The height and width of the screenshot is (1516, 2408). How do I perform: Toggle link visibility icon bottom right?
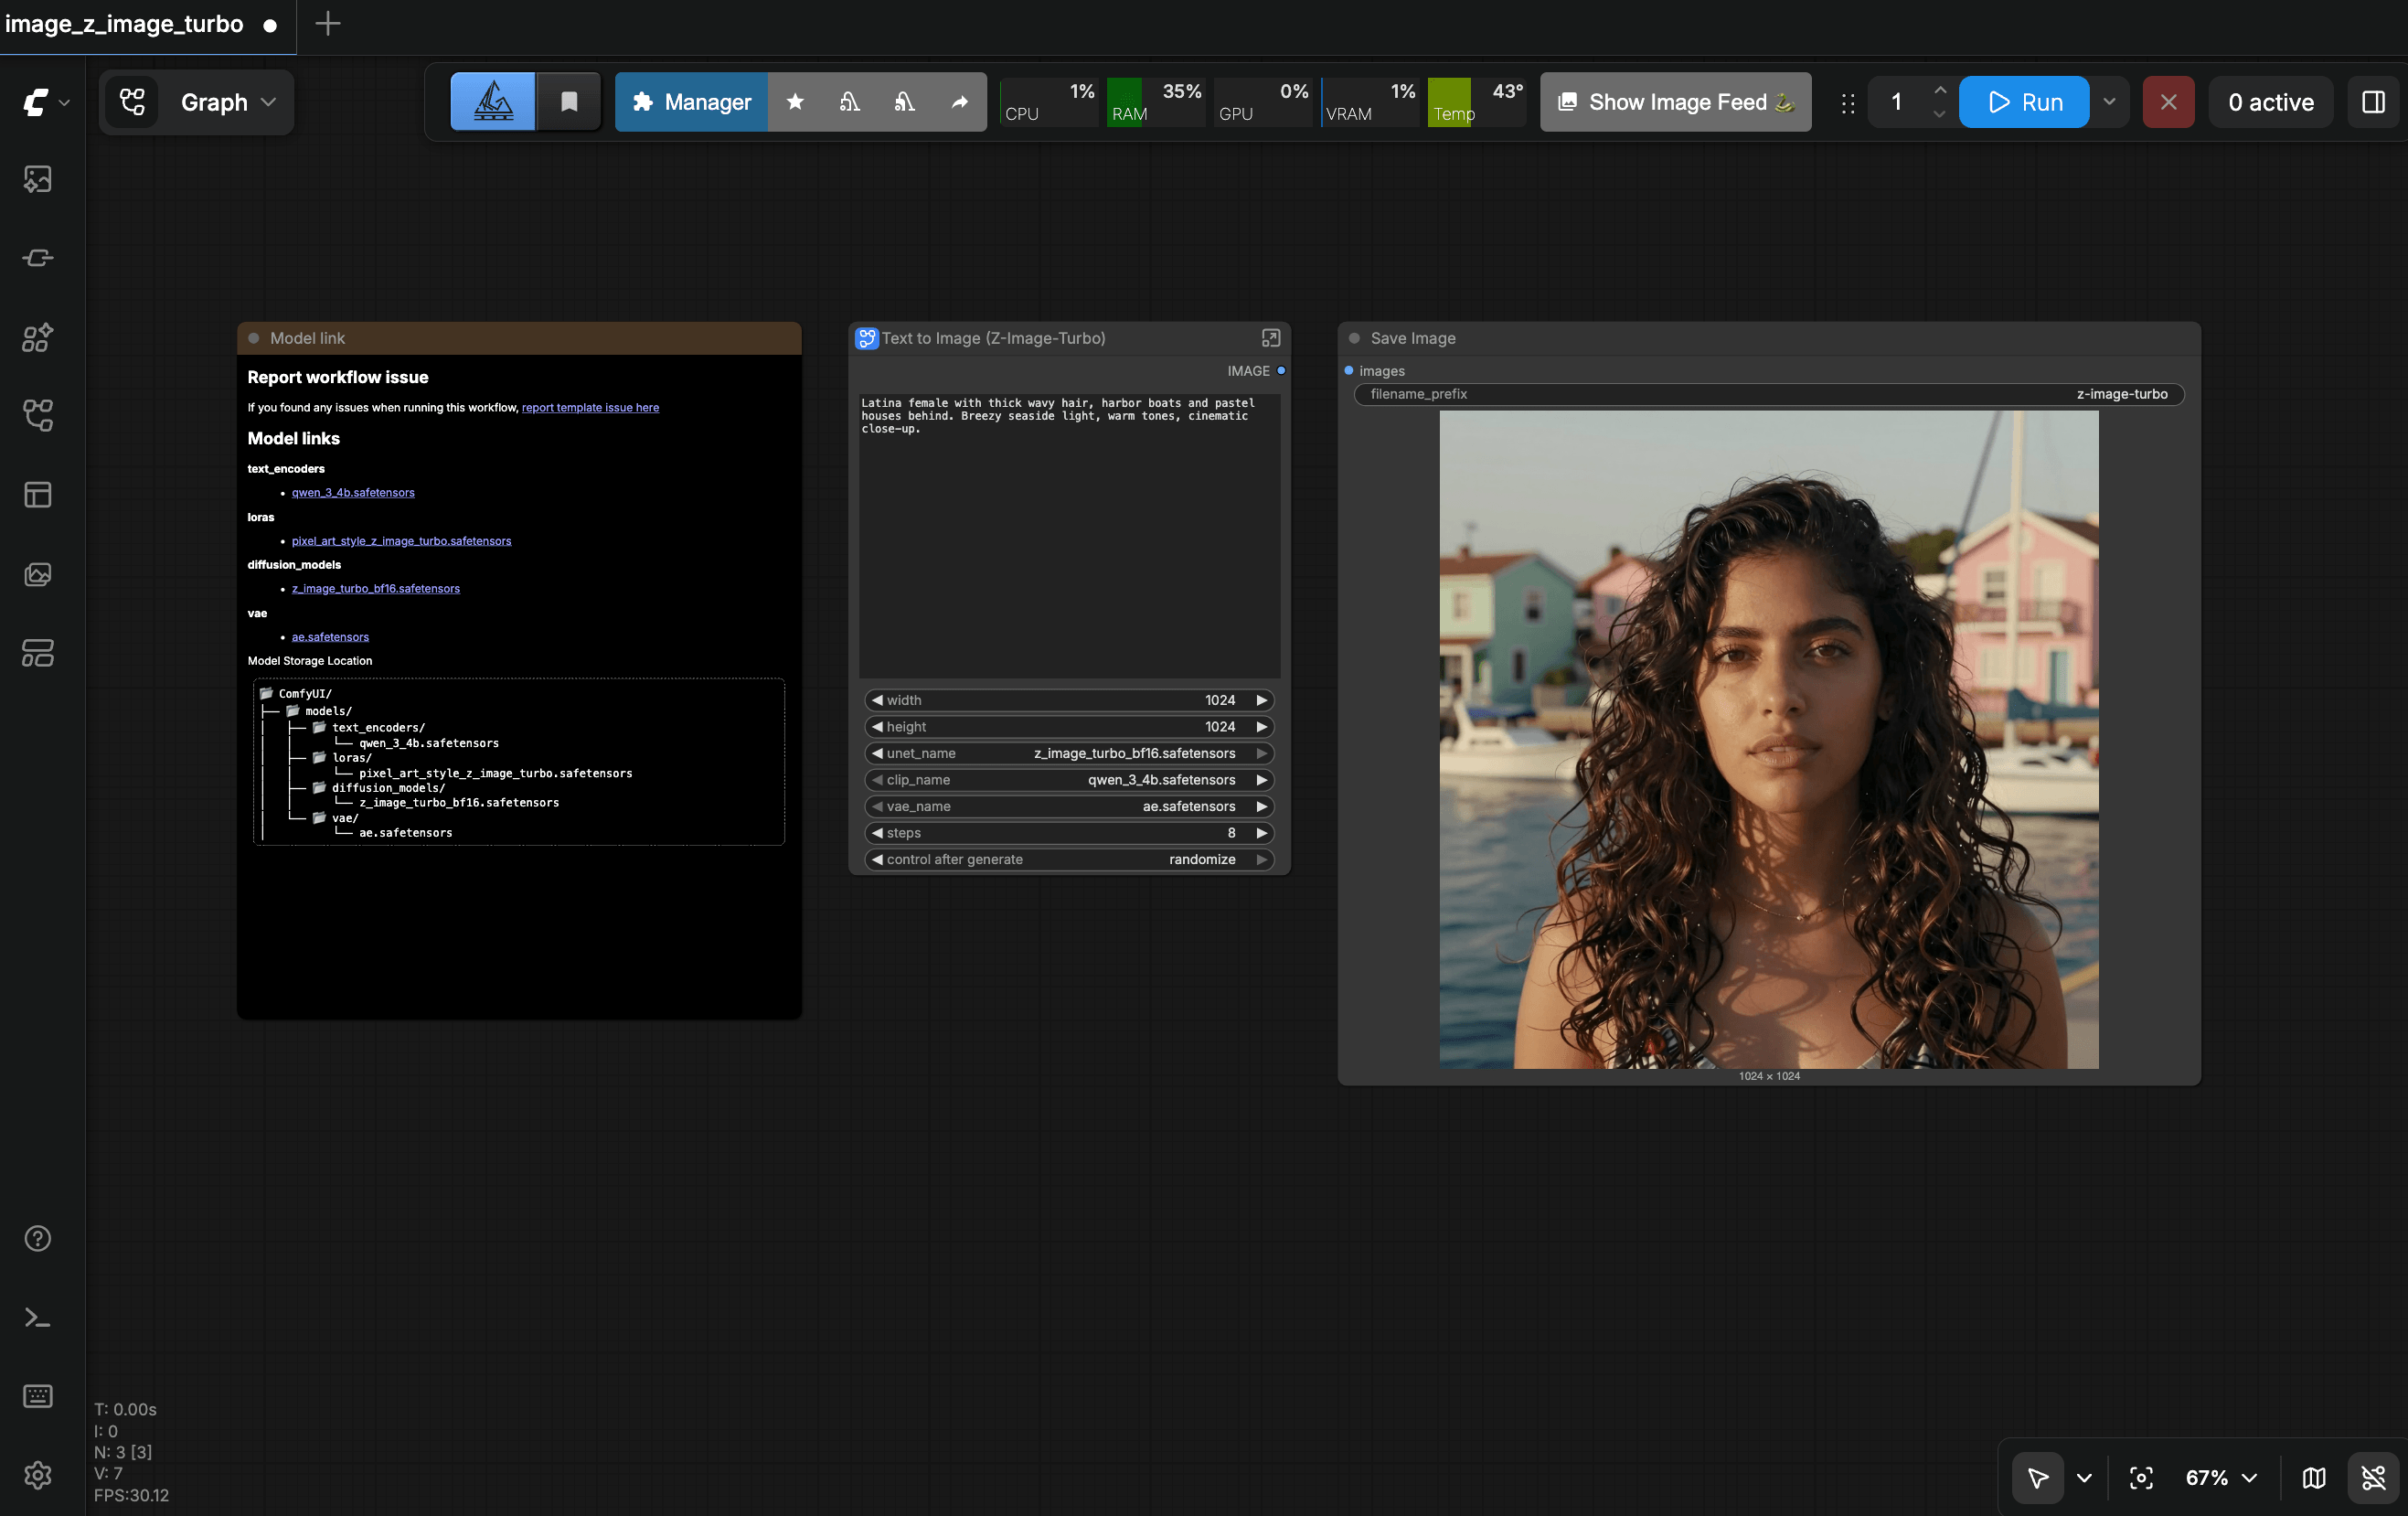point(2373,1478)
